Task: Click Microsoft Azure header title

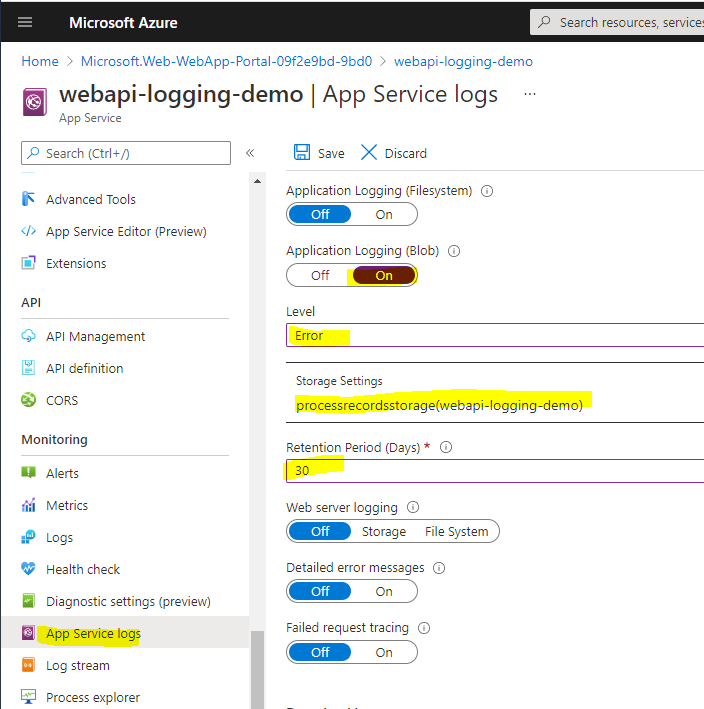Action: pyautogui.click(x=123, y=23)
